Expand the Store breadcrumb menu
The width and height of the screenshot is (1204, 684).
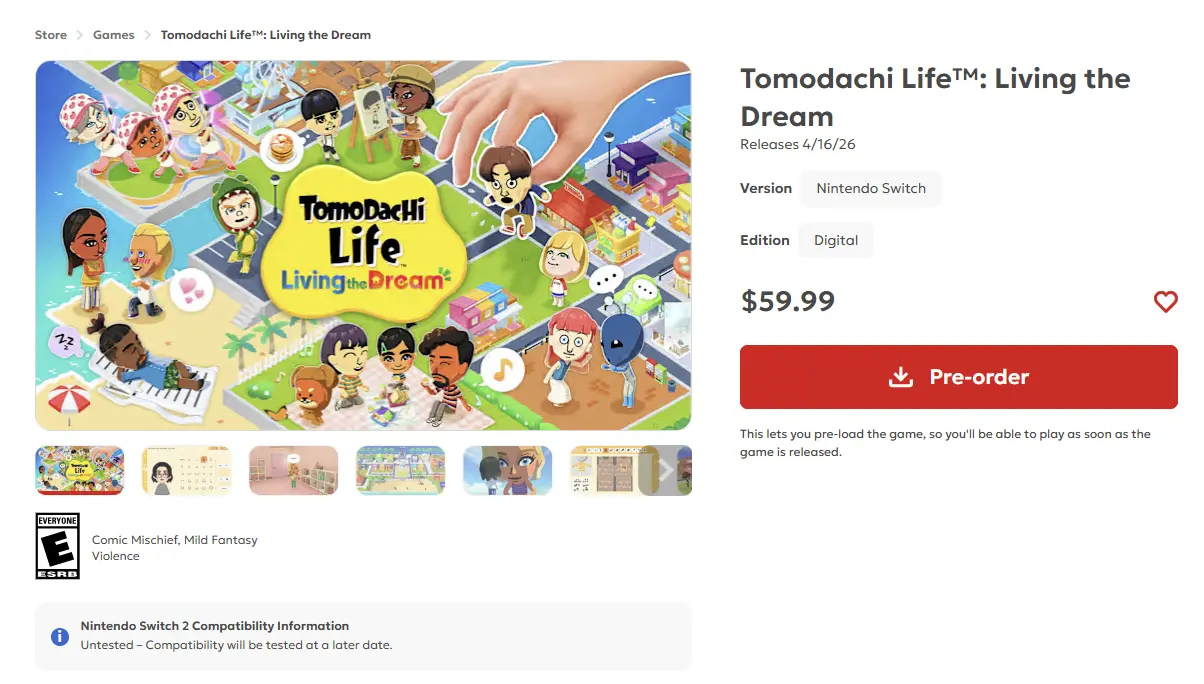(x=51, y=34)
